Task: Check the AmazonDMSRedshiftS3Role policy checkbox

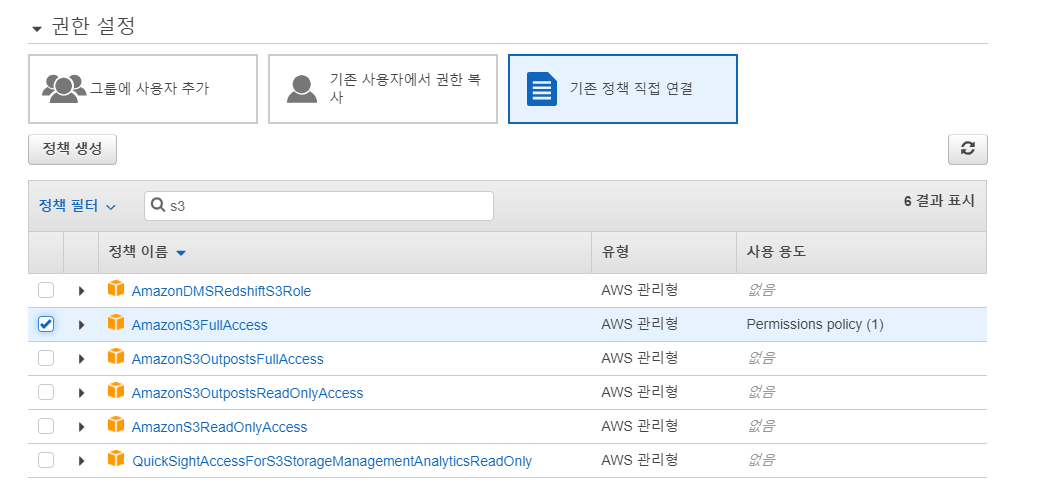Action: point(45,290)
